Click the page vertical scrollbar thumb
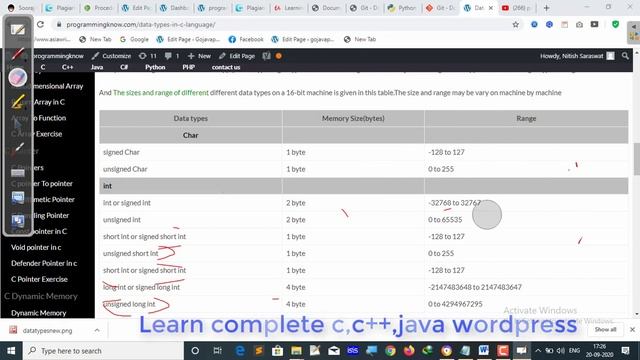 tap(636, 159)
